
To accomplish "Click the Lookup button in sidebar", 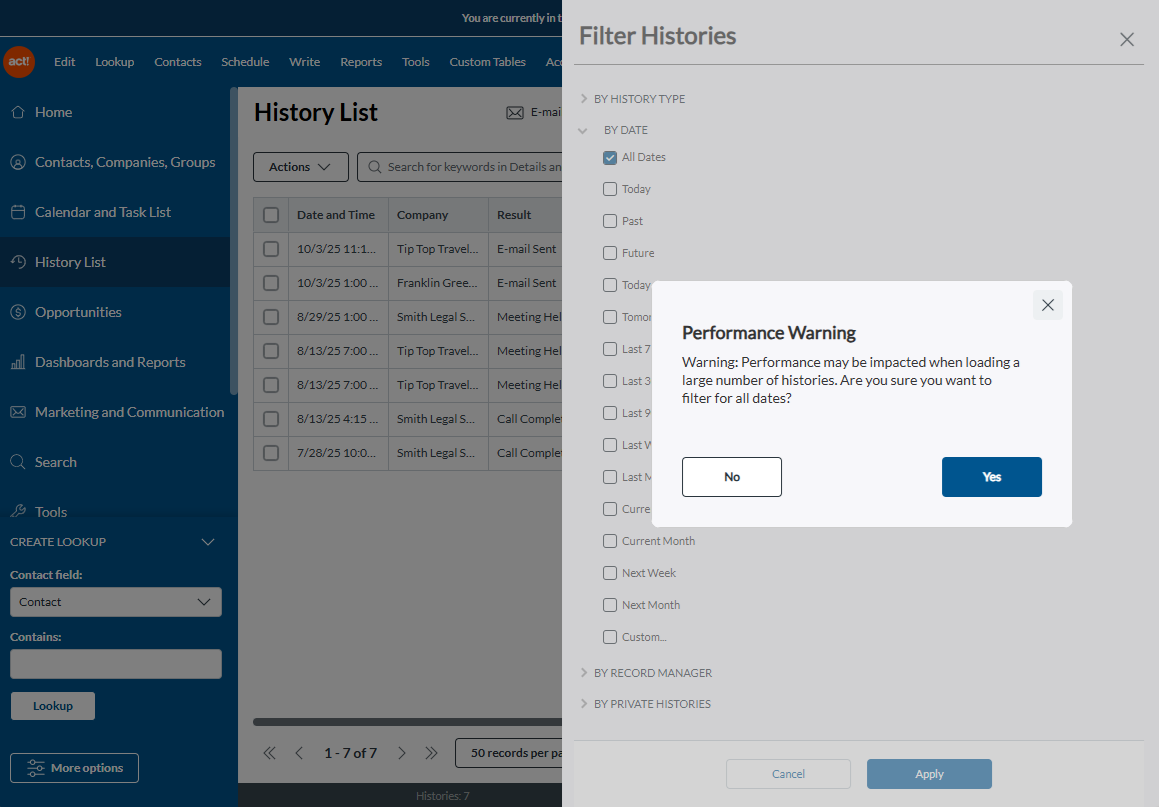I will (x=52, y=706).
